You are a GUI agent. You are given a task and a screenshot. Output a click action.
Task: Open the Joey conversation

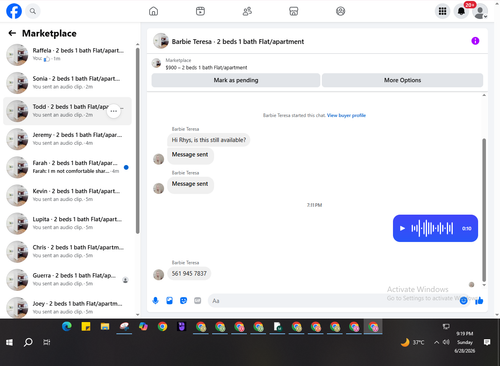point(67,307)
